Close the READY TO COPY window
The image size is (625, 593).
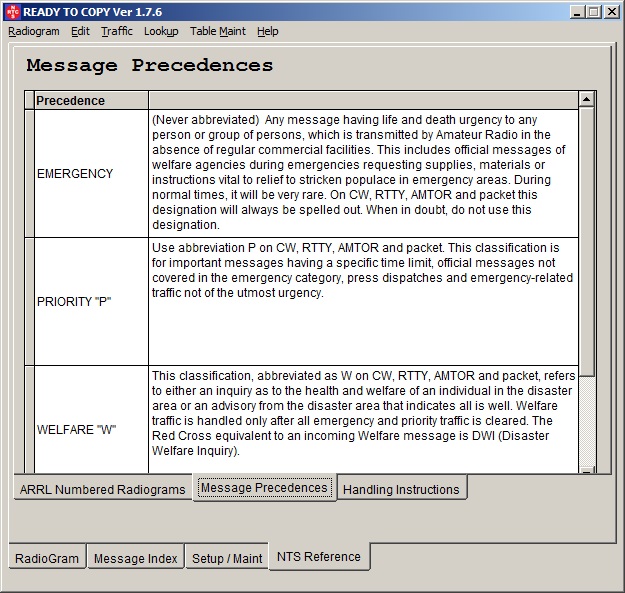[x=612, y=12]
